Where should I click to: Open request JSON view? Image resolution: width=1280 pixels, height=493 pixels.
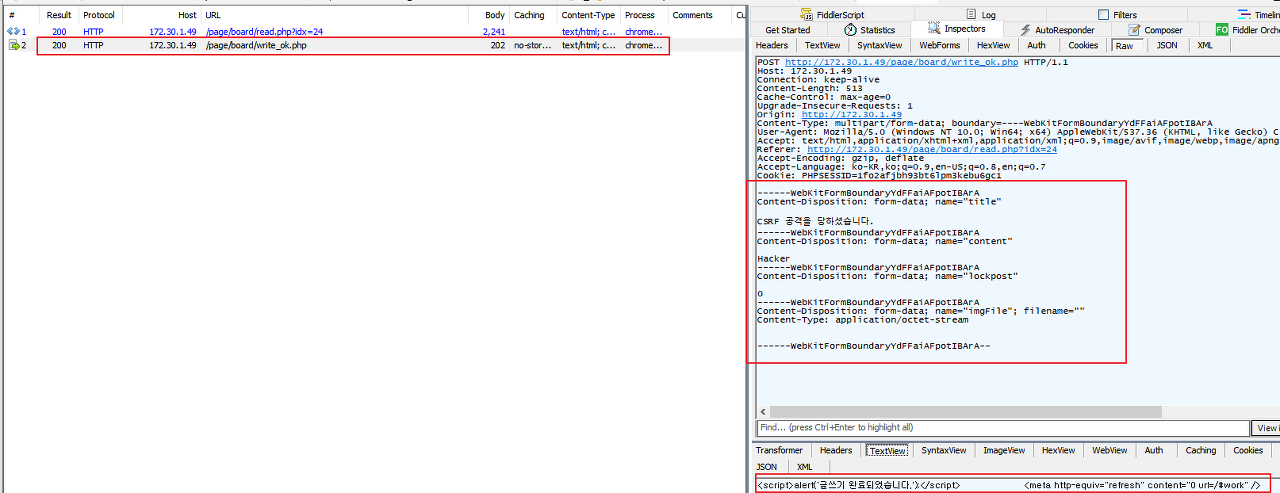pyautogui.click(x=1167, y=45)
